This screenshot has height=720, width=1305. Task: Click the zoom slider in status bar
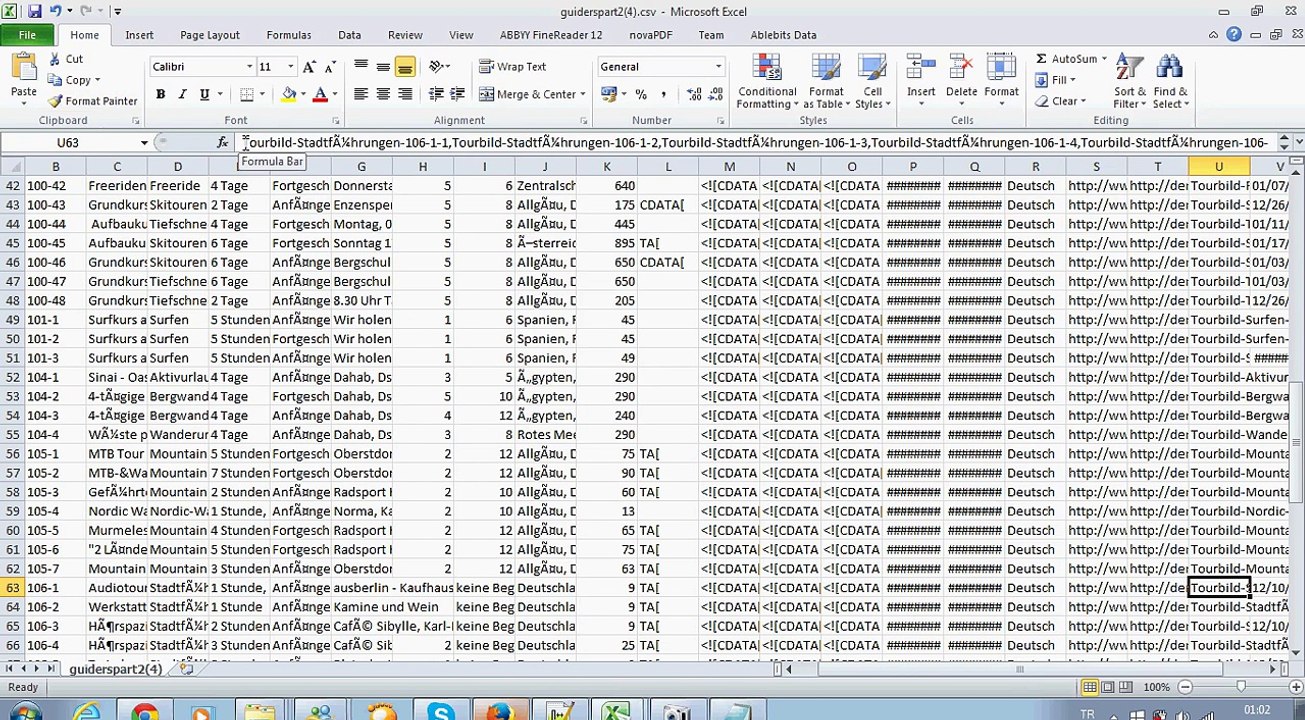pyautogui.click(x=1240, y=687)
